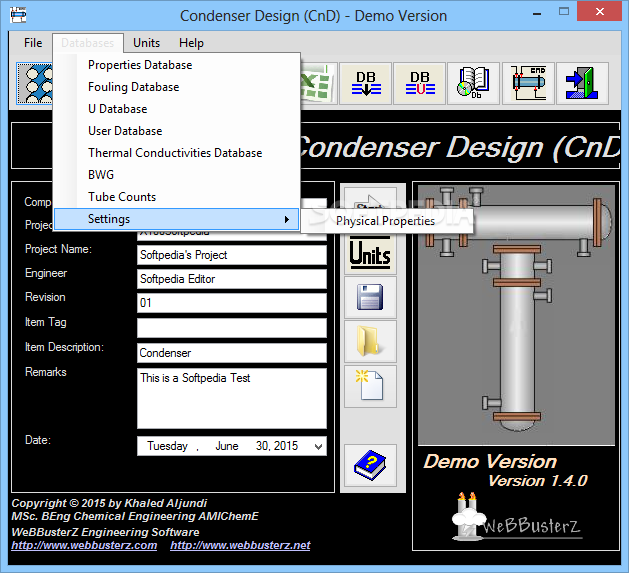Select Tube Counts menu entry
This screenshot has width=629, height=573.
tap(177, 197)
